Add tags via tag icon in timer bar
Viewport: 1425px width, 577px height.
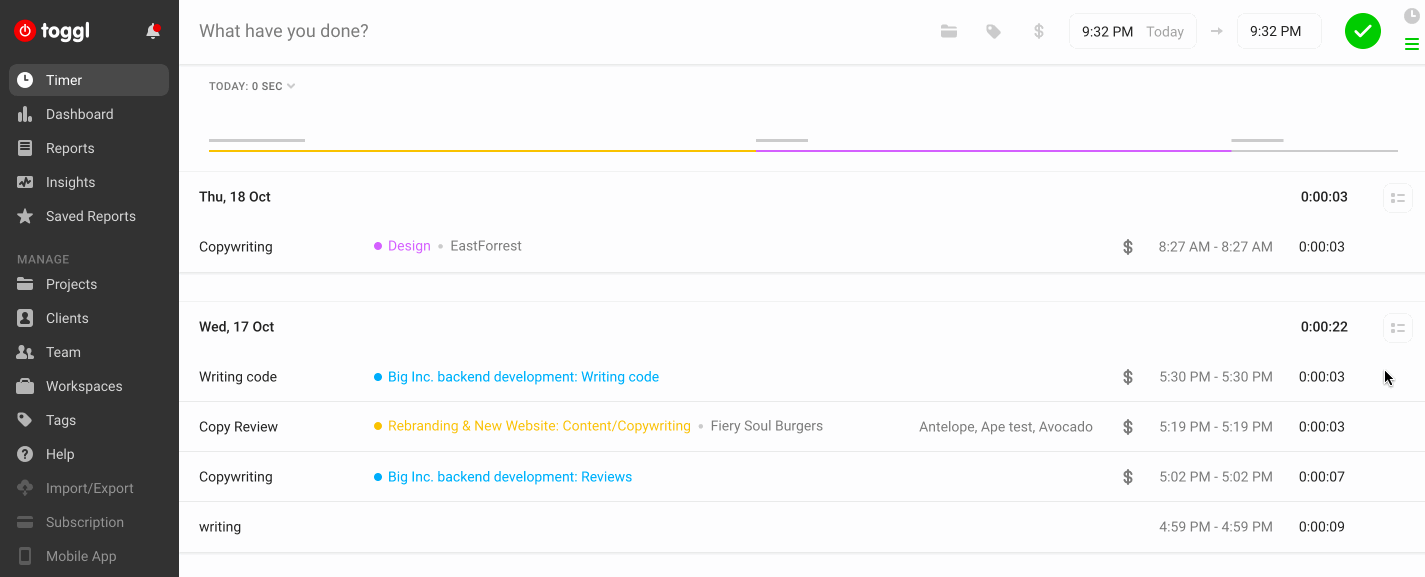pos(994,32)
